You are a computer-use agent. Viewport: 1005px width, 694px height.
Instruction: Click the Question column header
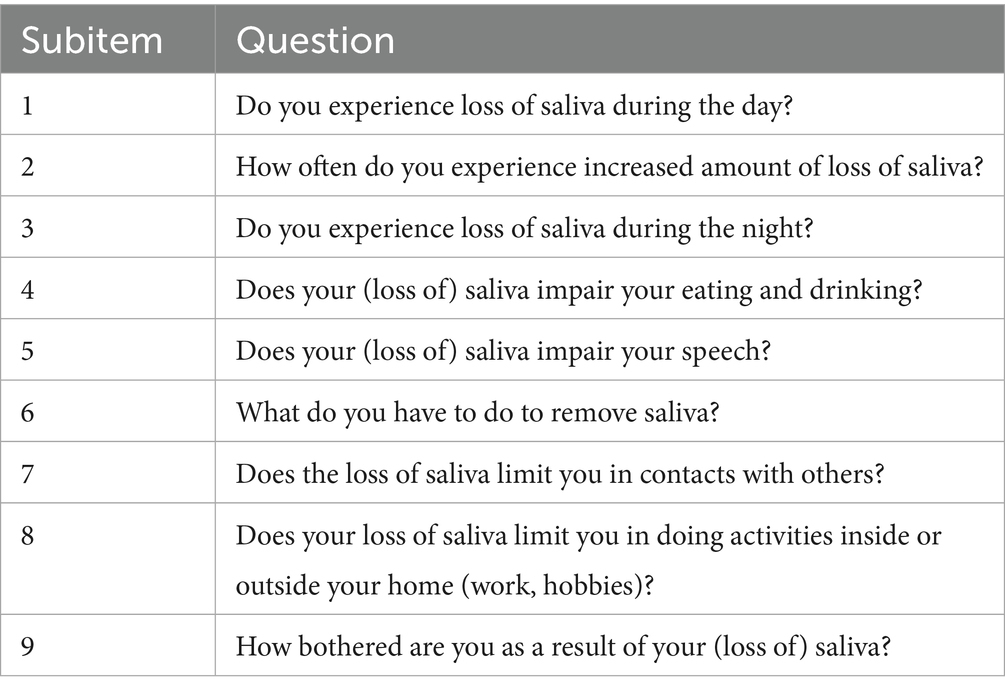[x=315, y=41]
